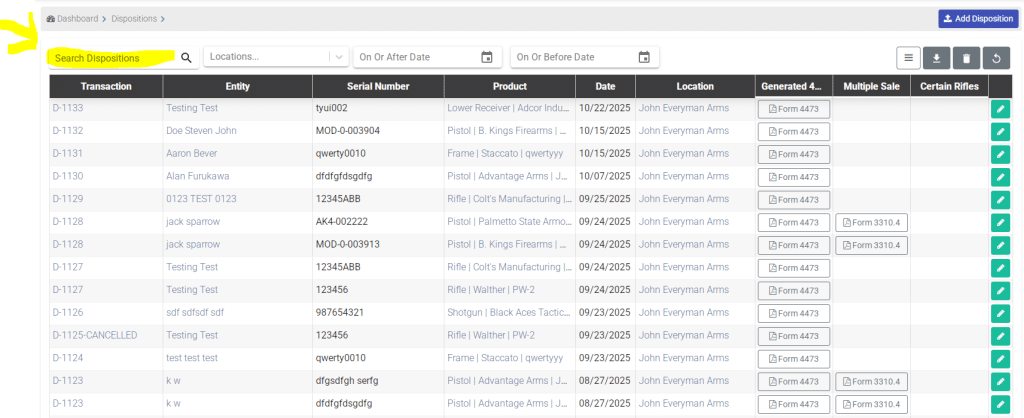Open Form 3310.4 for AK4-002222 row
Screen dimensions: 1024x418
click(871, 222)
